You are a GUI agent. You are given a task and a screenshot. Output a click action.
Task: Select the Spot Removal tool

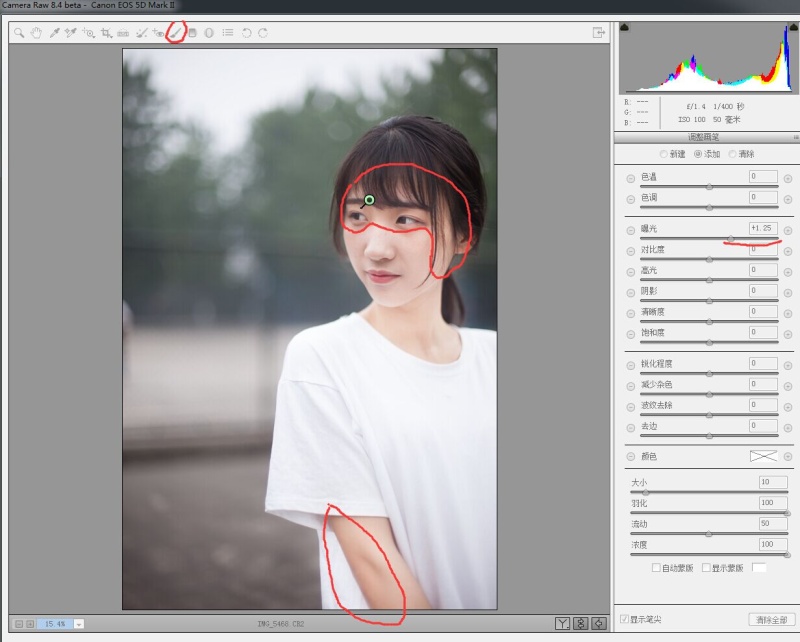click(141, 33)
